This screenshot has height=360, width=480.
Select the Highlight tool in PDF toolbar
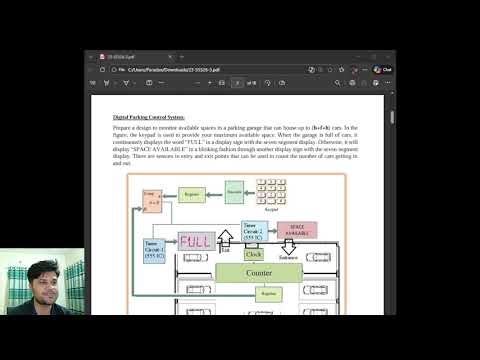click(106, 83)
